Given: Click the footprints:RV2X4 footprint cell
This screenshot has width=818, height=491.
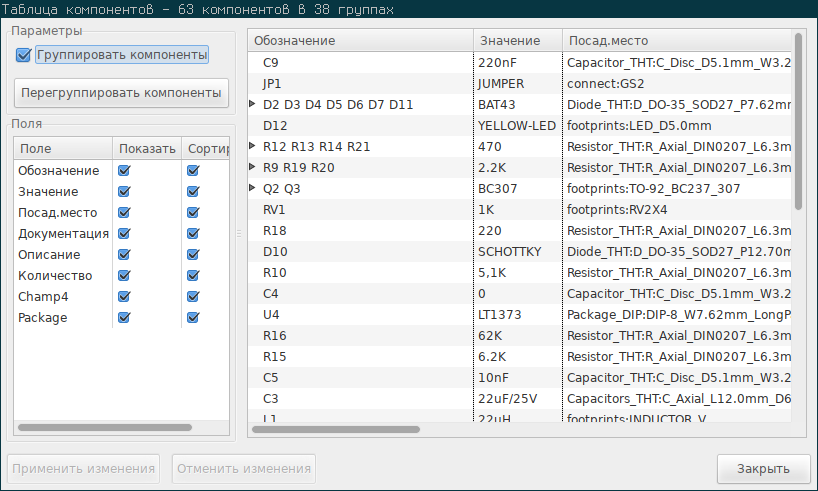Looking at the screenshot, I should click(x=677, y=210).
